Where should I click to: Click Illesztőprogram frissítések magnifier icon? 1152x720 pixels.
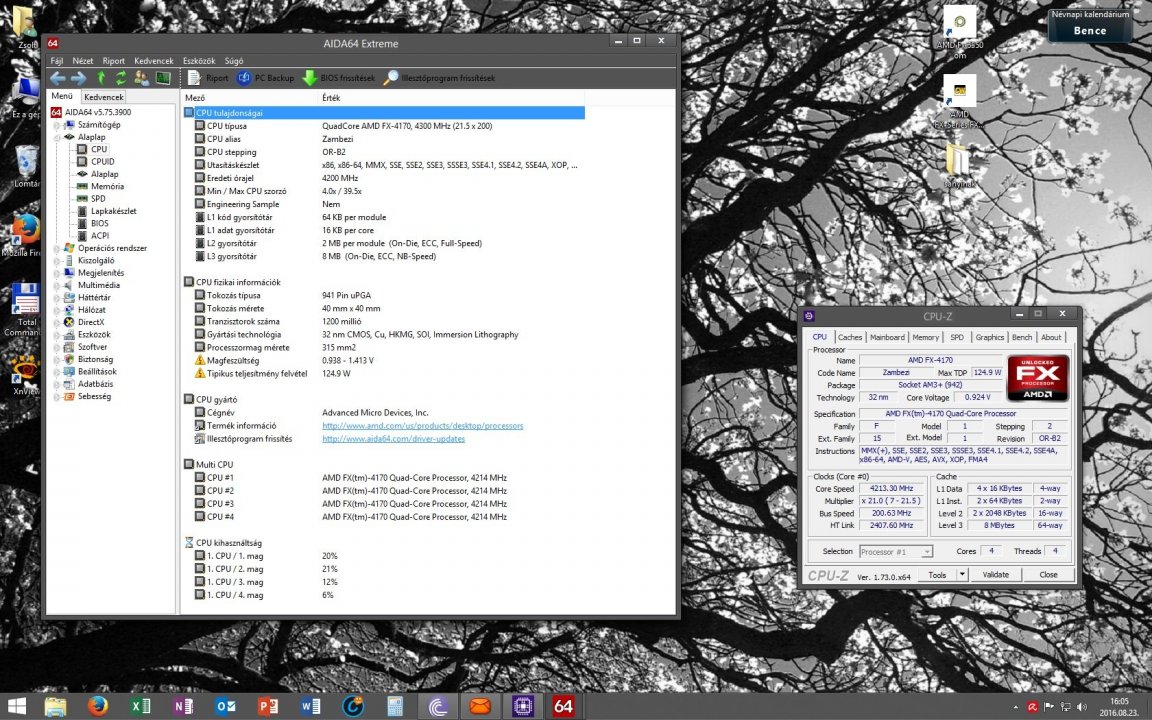391,78
